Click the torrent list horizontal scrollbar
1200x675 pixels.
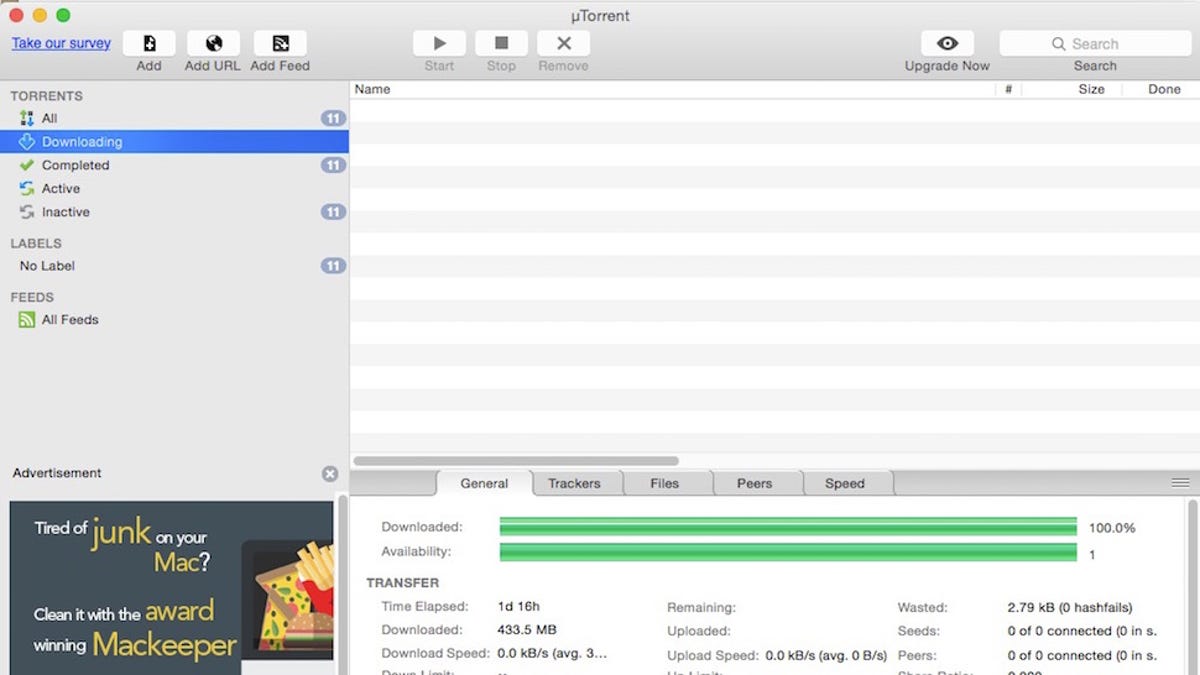tap(516, 461)
